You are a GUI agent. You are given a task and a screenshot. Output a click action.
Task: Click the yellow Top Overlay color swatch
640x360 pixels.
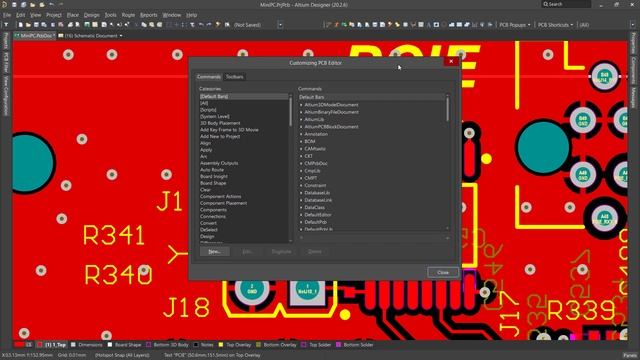[221, 345]
